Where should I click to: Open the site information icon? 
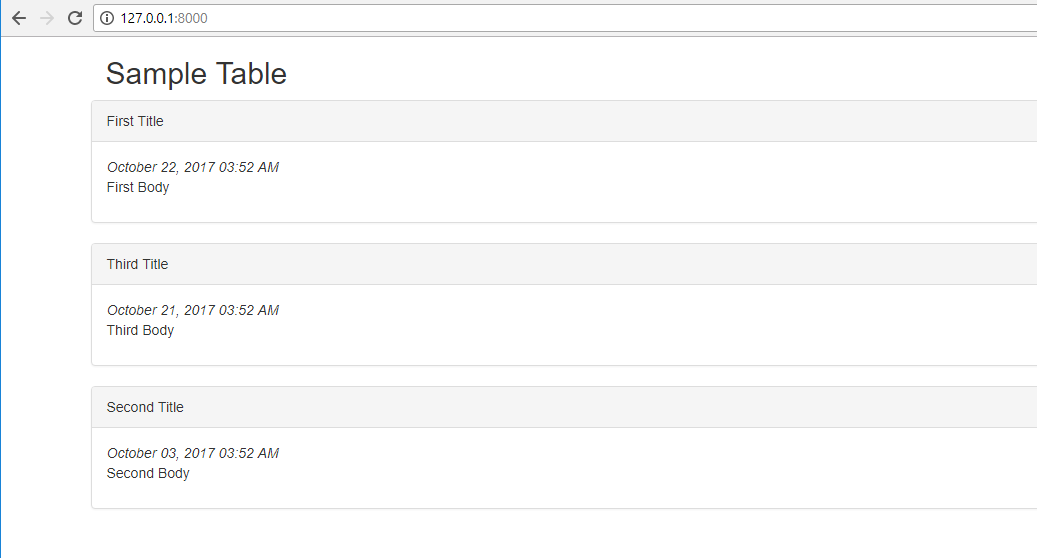tap(107, 18)
